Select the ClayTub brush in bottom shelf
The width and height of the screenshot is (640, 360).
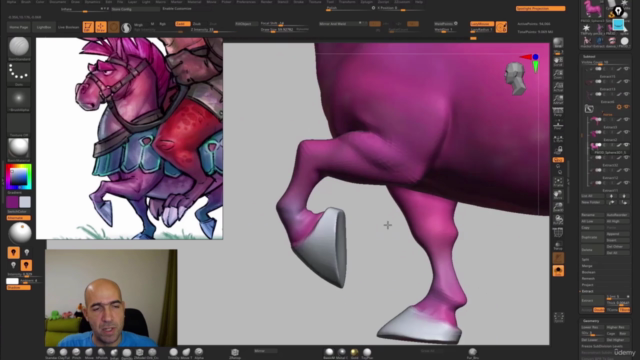pos(63,353)
